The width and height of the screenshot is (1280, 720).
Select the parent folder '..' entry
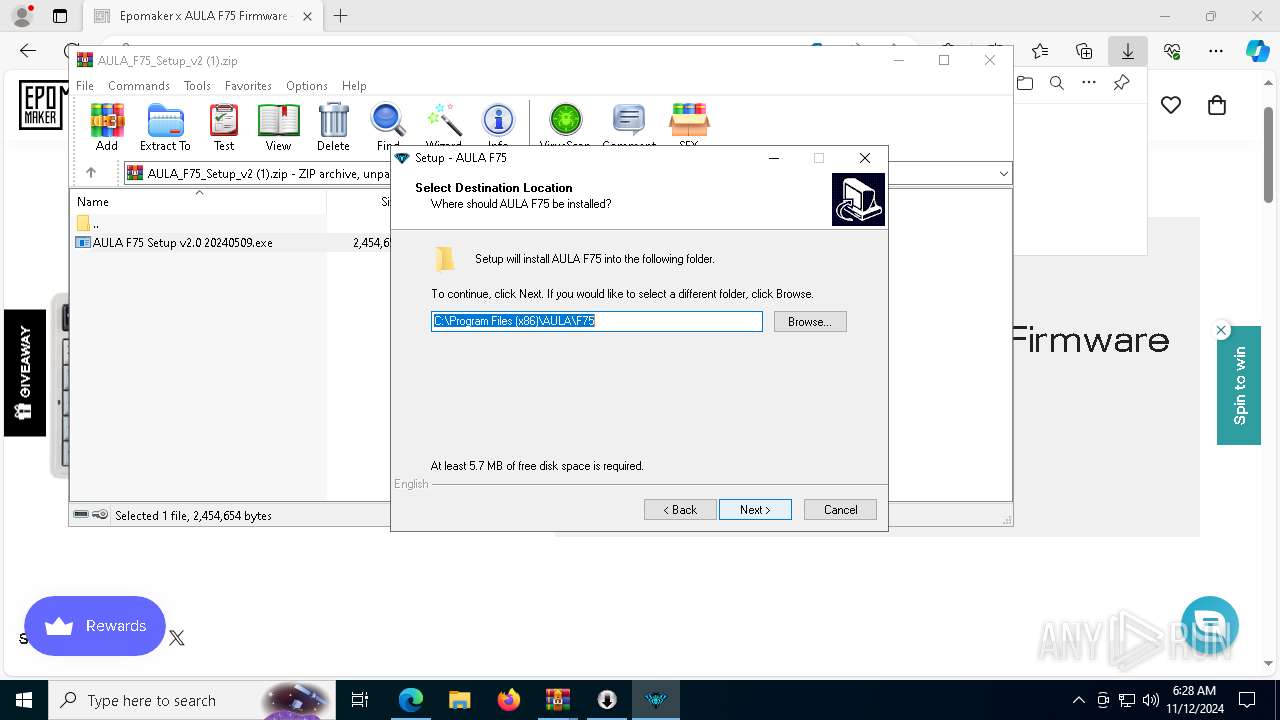88,223
